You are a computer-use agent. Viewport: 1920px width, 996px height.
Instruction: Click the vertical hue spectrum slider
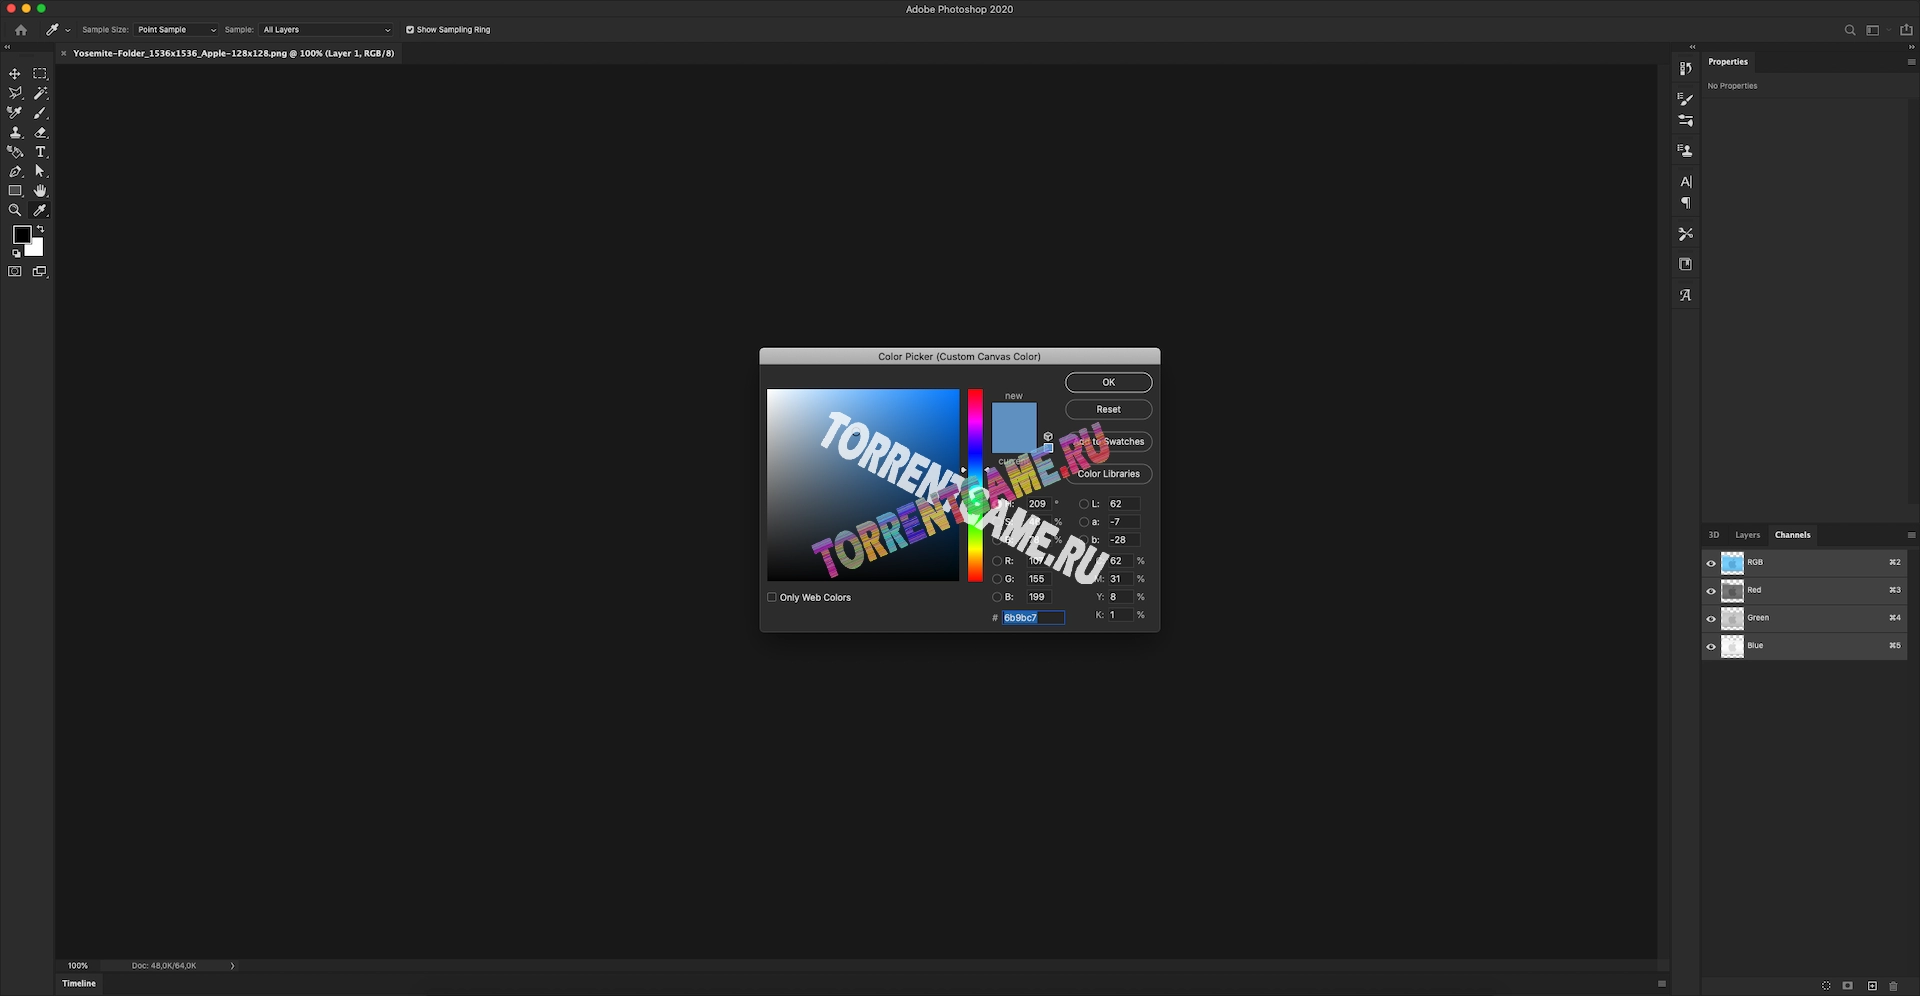click(x=975, y=485)
